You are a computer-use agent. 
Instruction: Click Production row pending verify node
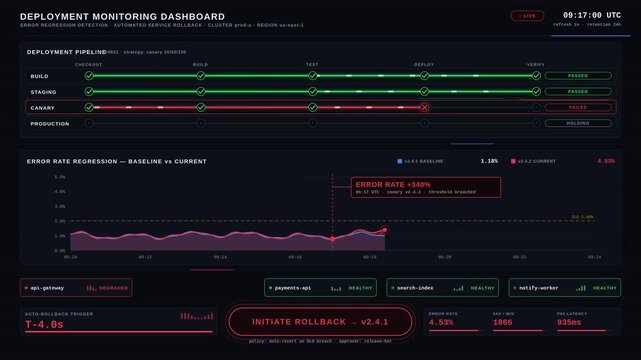[x=536, y=123]
